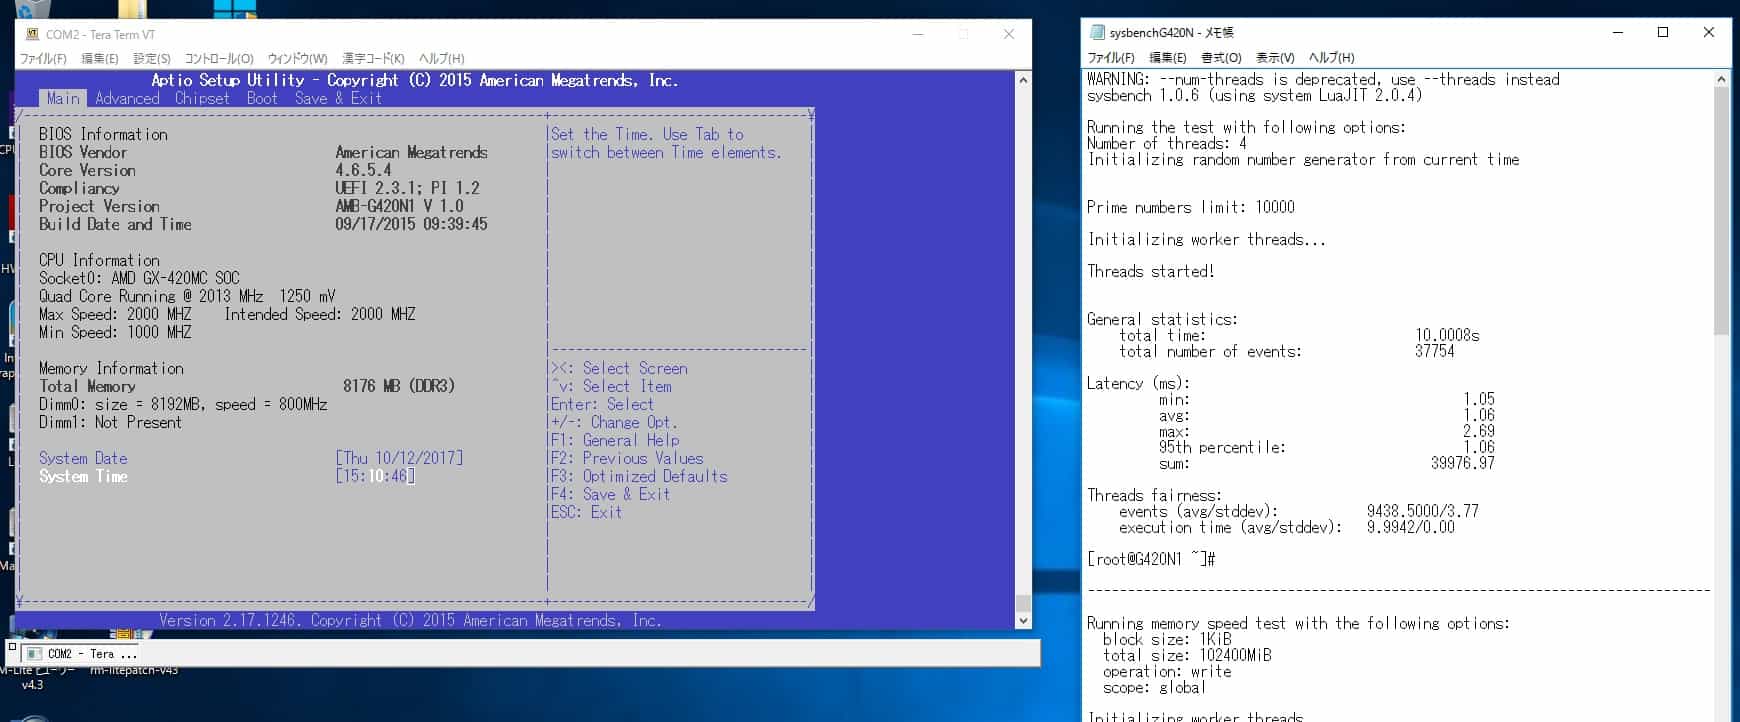
Task: Click BIOS Chipset tab
Action: [x=202, y=98]
